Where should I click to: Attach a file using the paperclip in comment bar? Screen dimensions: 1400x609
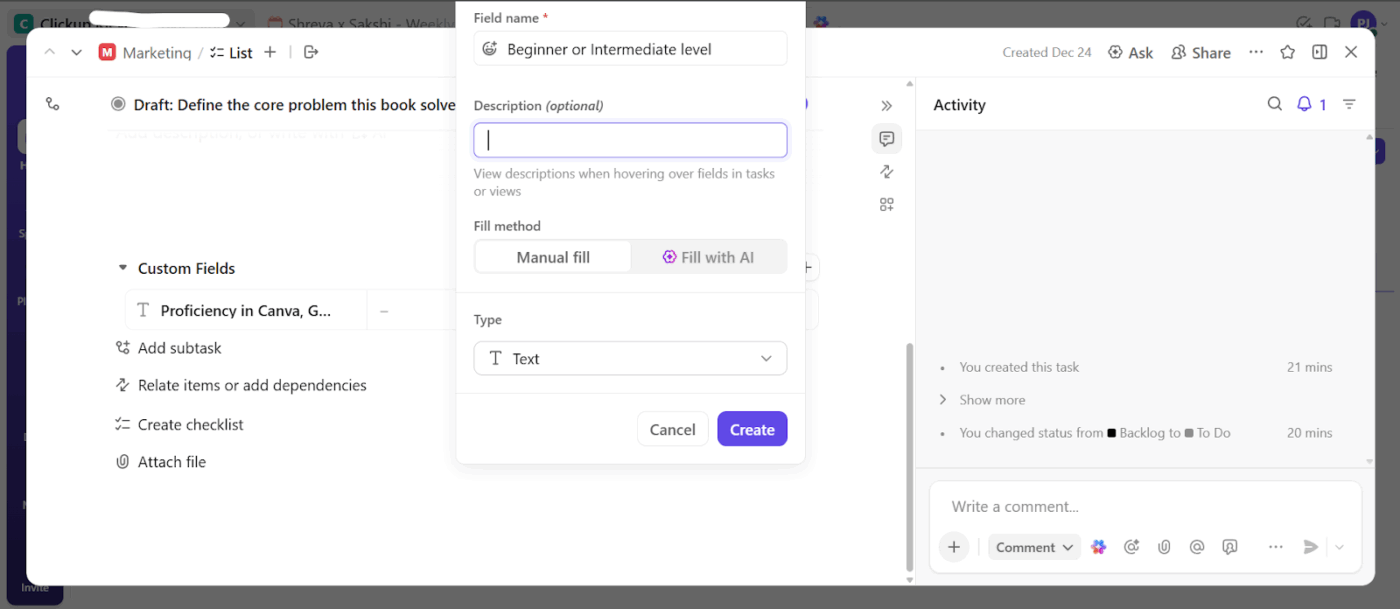1164,547
